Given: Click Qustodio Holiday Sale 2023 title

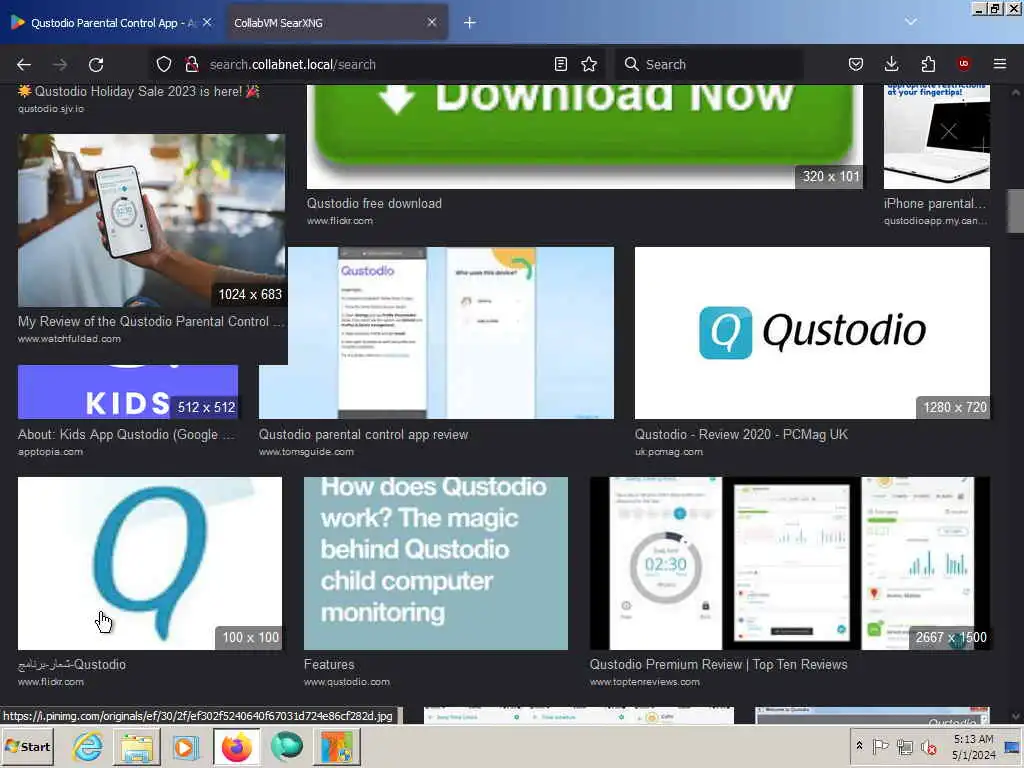Looking at the screenshot, I should (139, 91).
